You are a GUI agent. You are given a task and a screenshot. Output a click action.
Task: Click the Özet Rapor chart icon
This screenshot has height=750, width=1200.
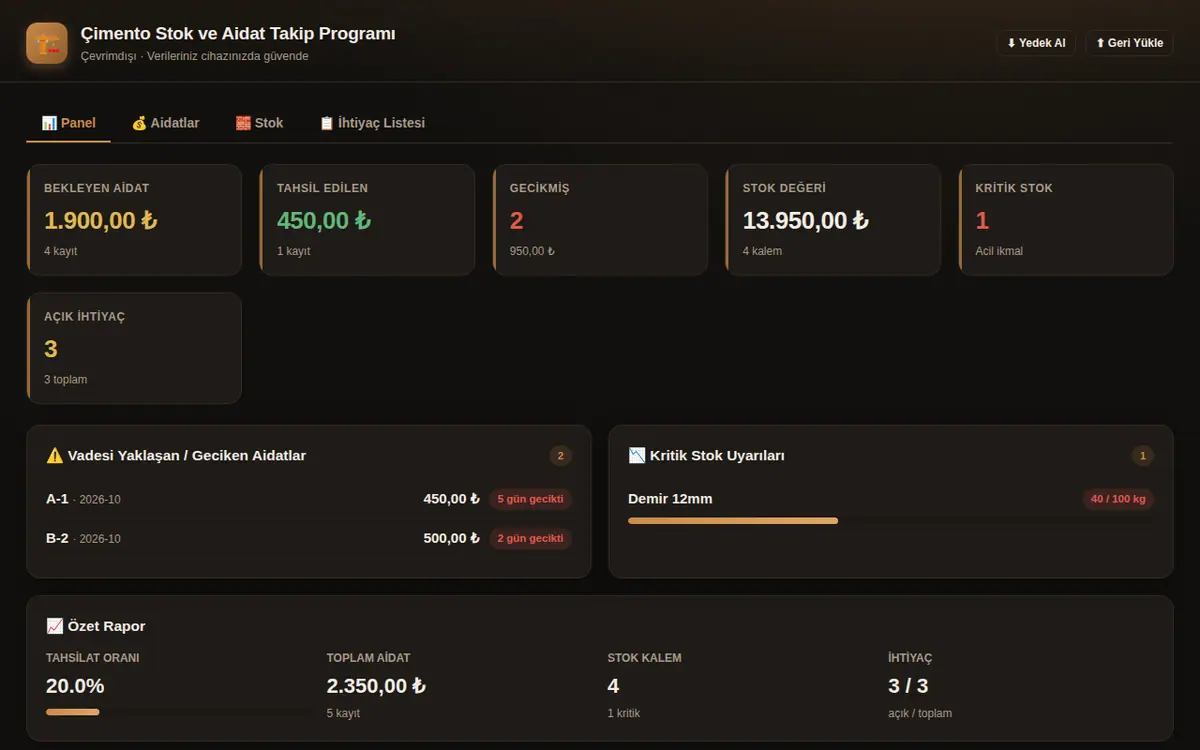[x=55, y=626]
